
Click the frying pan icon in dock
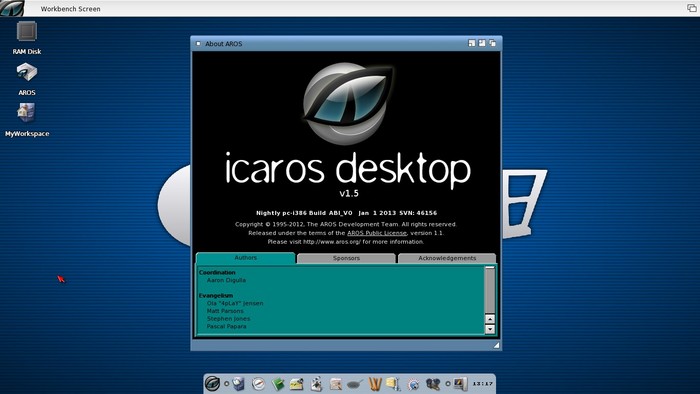(x=355, y=384)
